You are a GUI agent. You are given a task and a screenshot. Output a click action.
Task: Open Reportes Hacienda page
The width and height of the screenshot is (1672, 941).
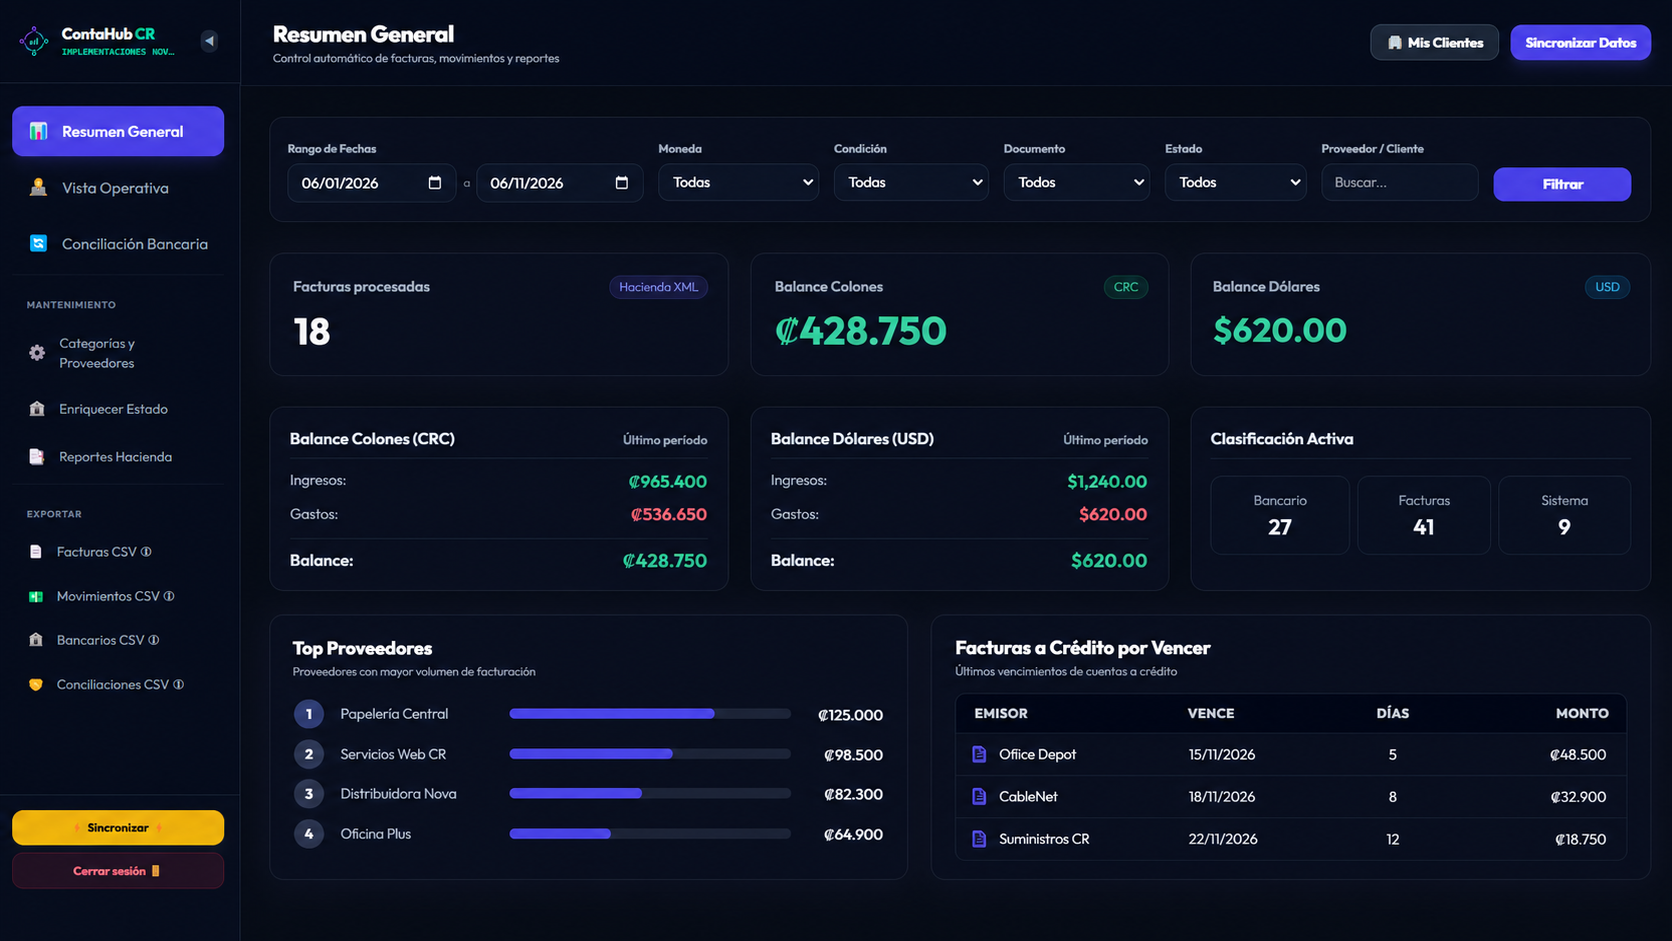click(x=118, y=457)
